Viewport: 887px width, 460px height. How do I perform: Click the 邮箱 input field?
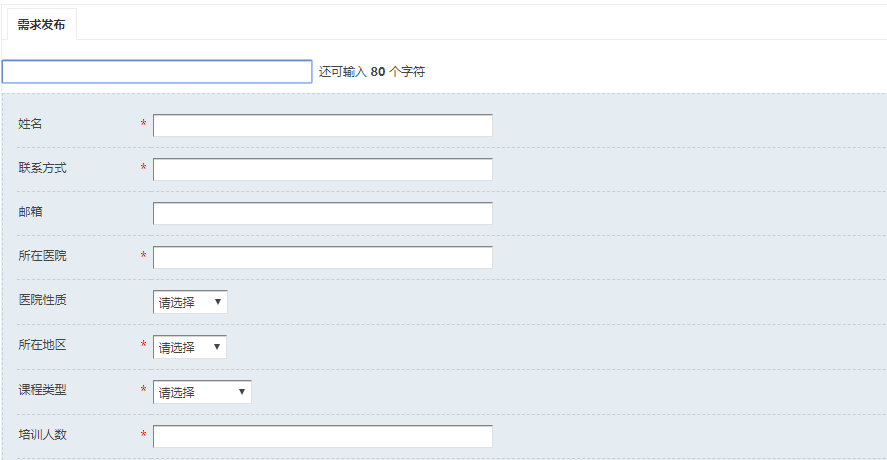(322, 213)
